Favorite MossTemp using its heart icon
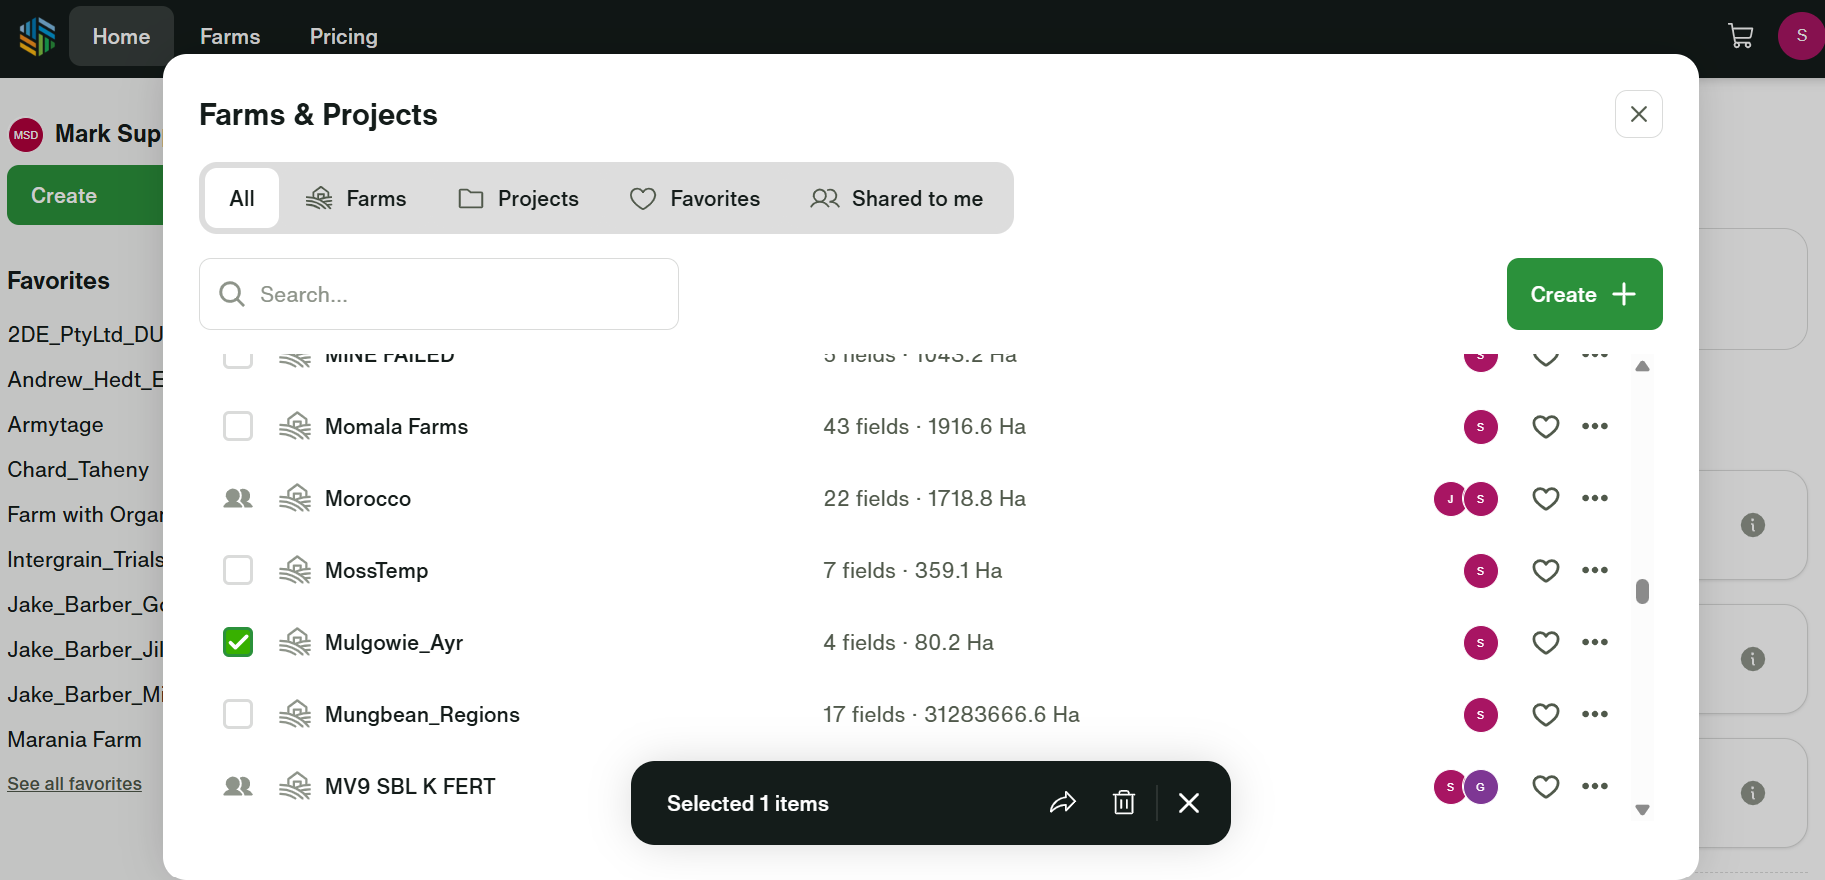Viewport: 1825px width, 880px height. click(x=1545, y=571)
